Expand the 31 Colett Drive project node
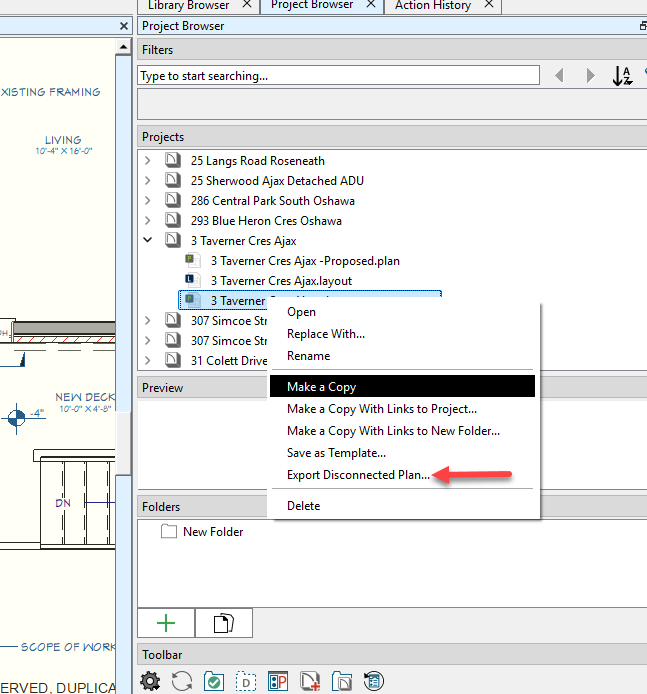647x694 pixels. click(x=148, y=361)
